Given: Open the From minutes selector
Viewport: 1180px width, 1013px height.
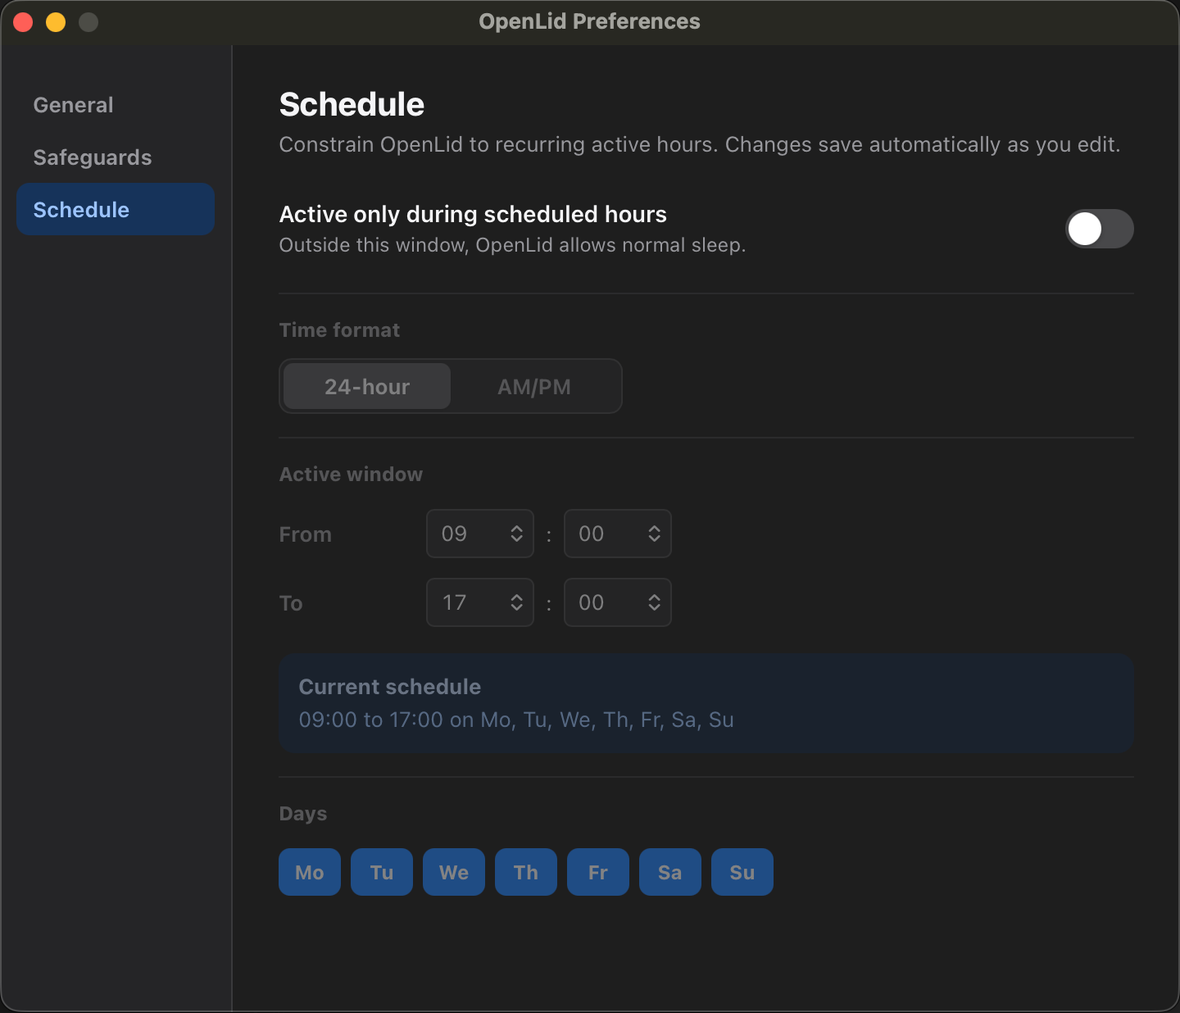Looking at the screenshot, I should coord(617,534).
